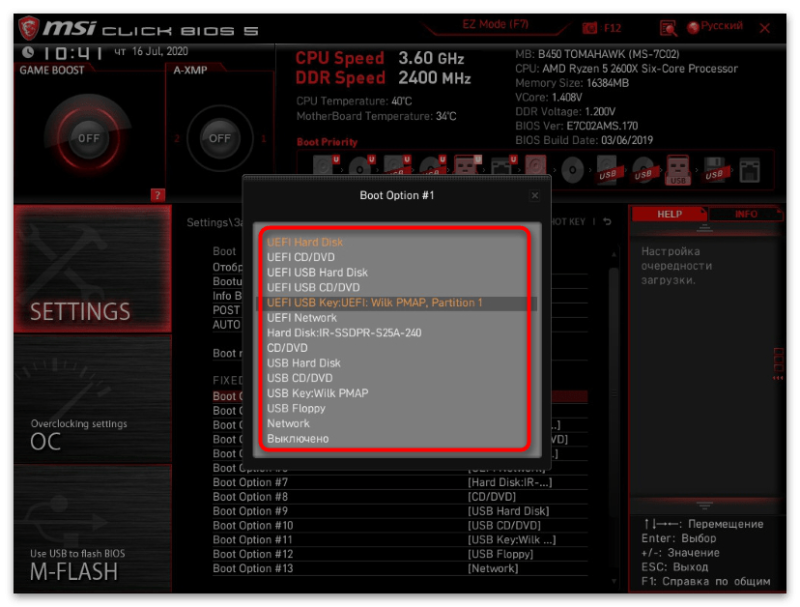Open Boot Option #12 value [USB Floppy]
The image size is (800, 607).
(x=501, y=554)
